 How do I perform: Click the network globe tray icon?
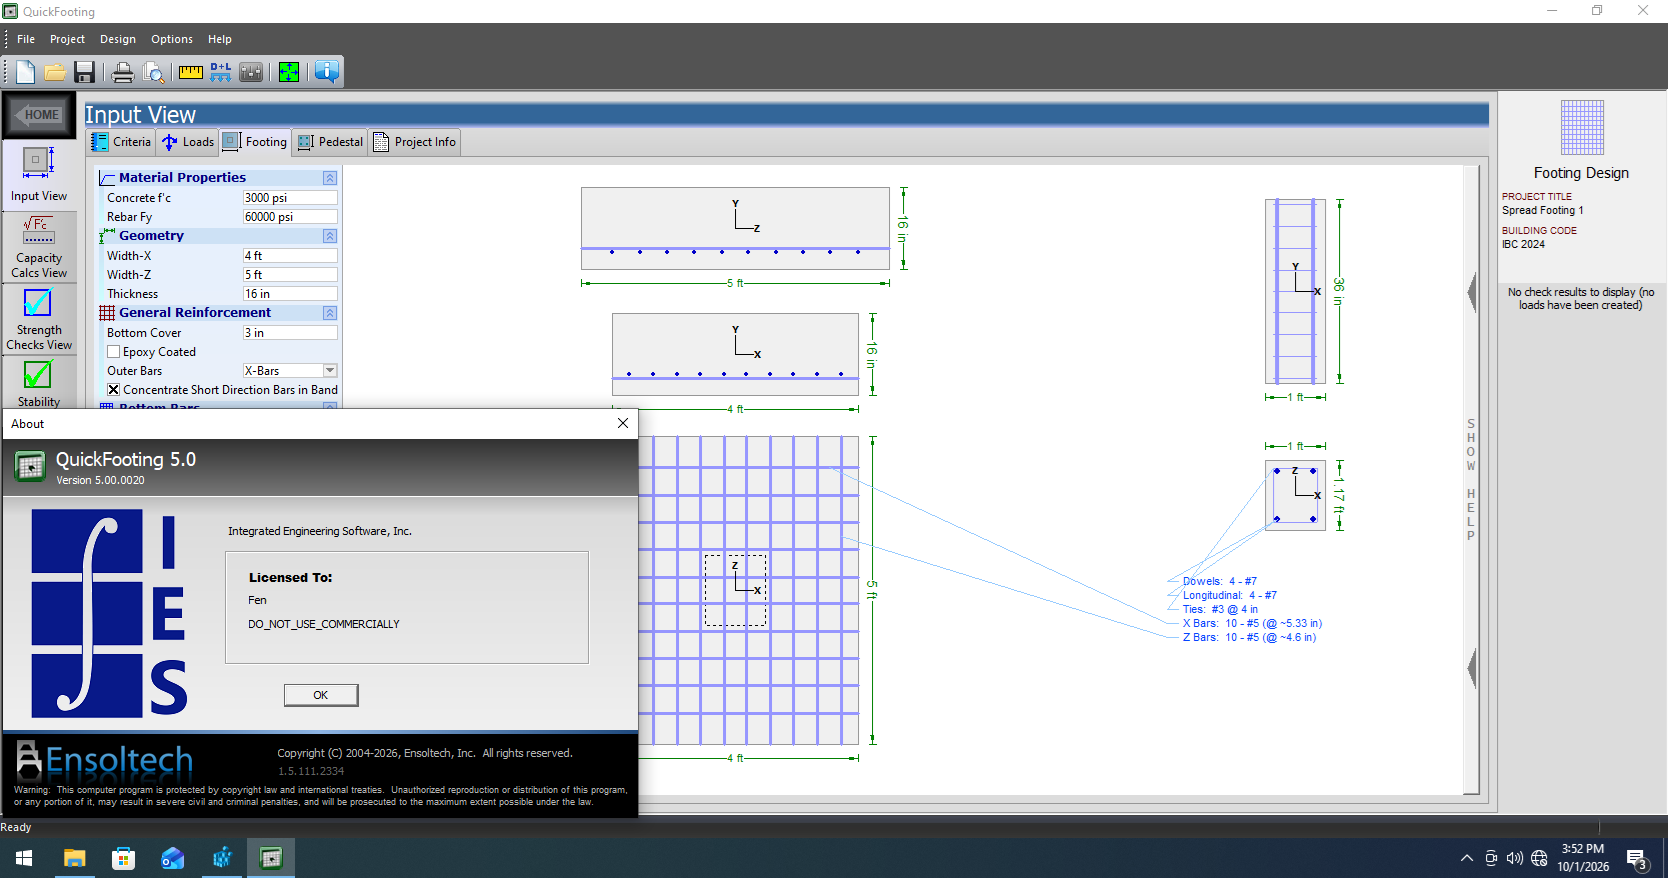click(1539, 858)
